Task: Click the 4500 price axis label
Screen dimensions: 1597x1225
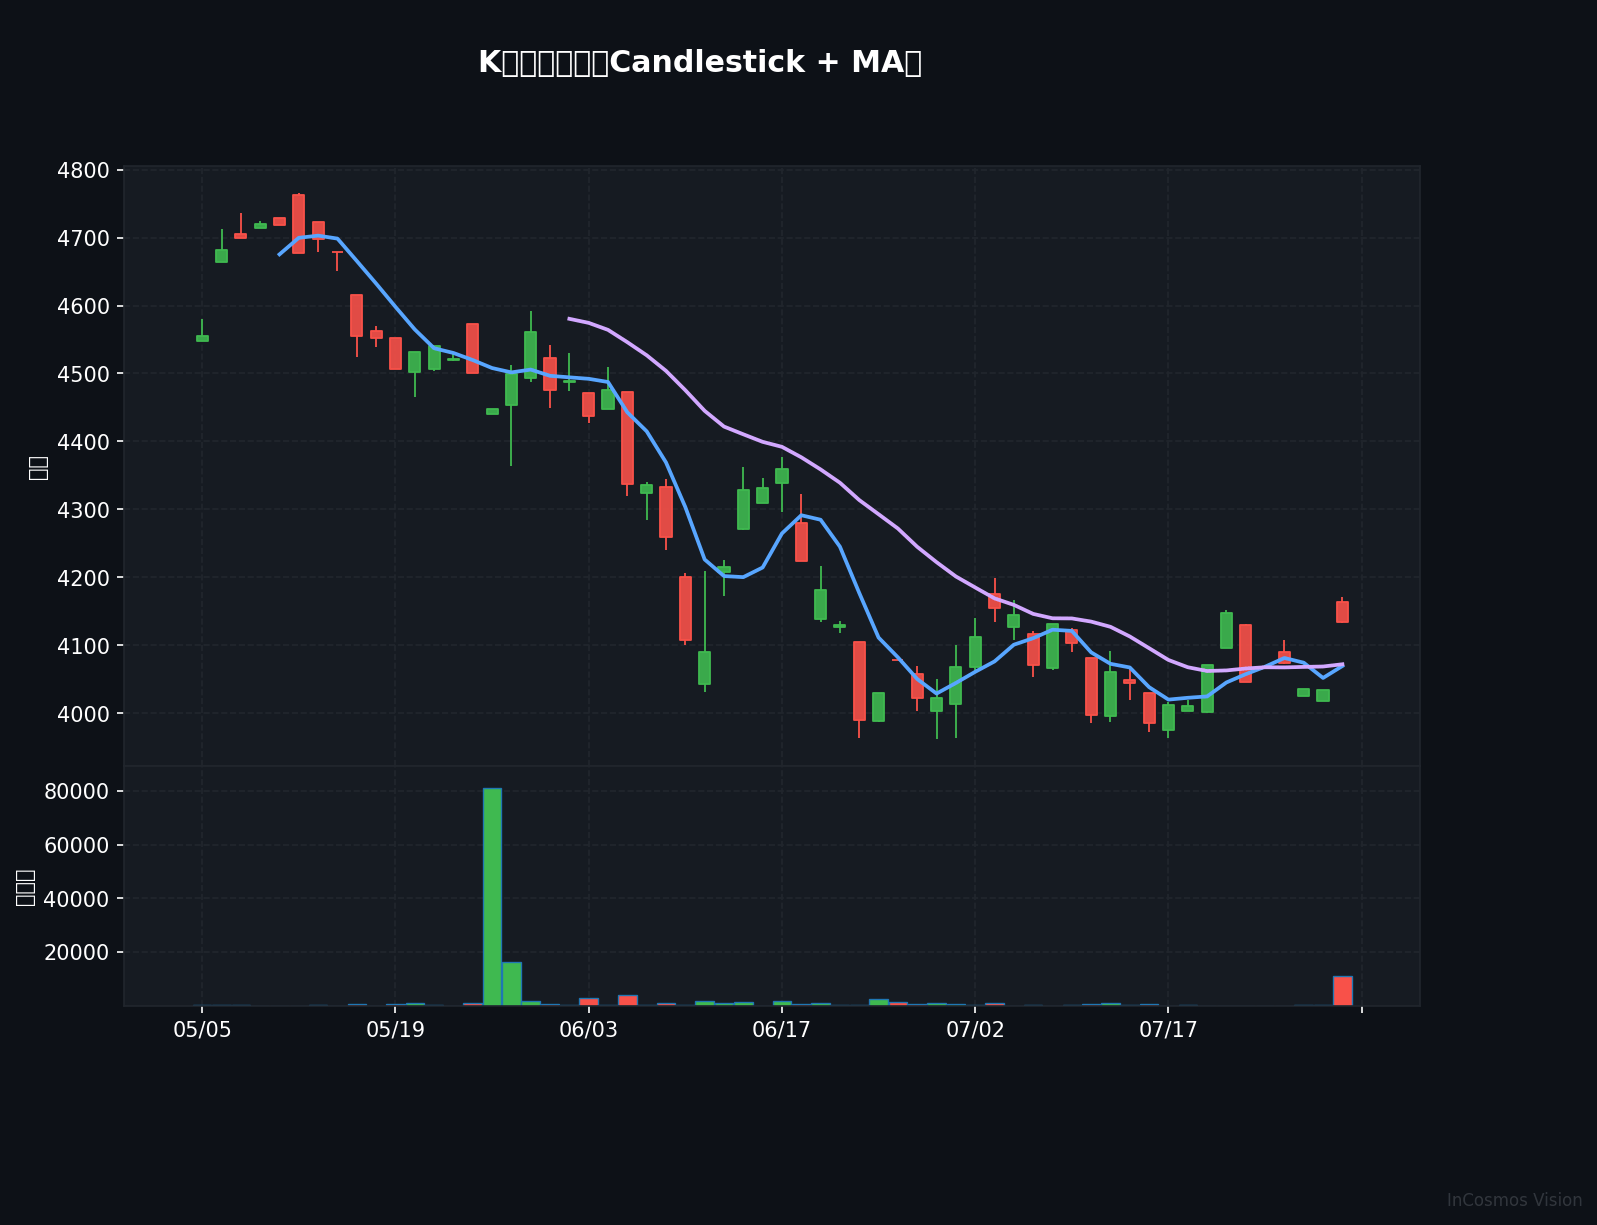Action: coord(84,374)
